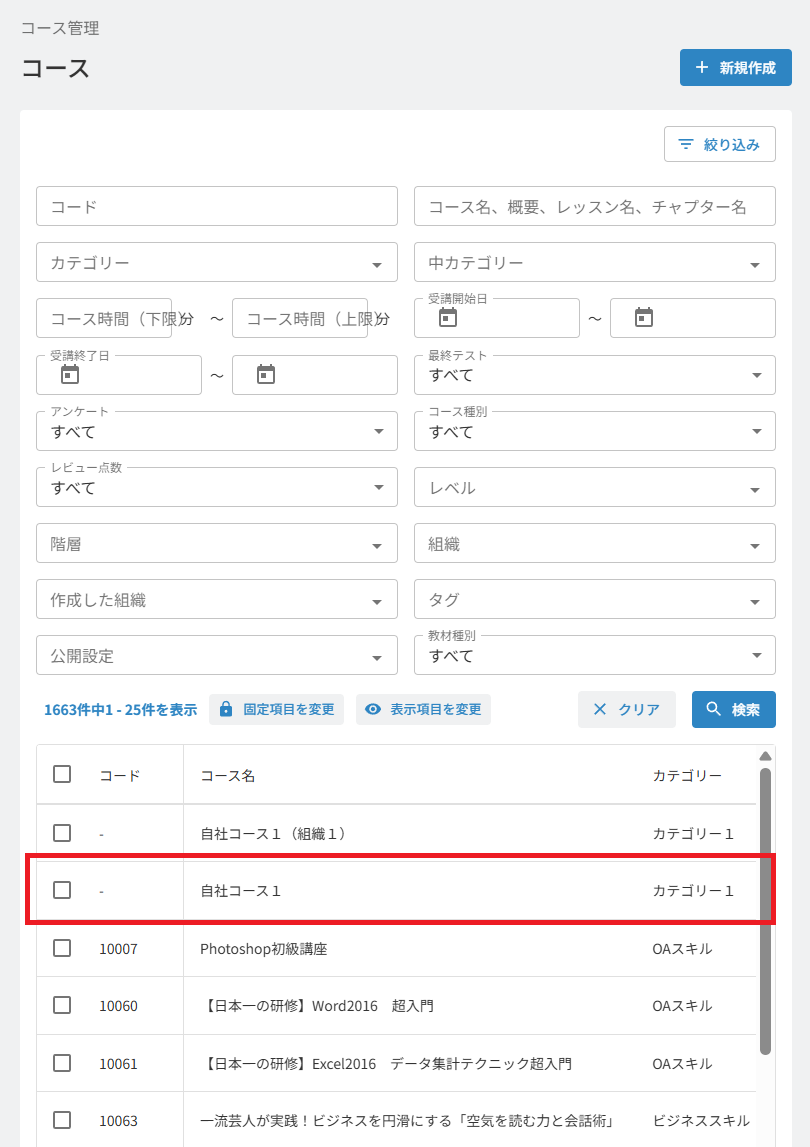Click the 検索 search button

(x=733, y=709)
